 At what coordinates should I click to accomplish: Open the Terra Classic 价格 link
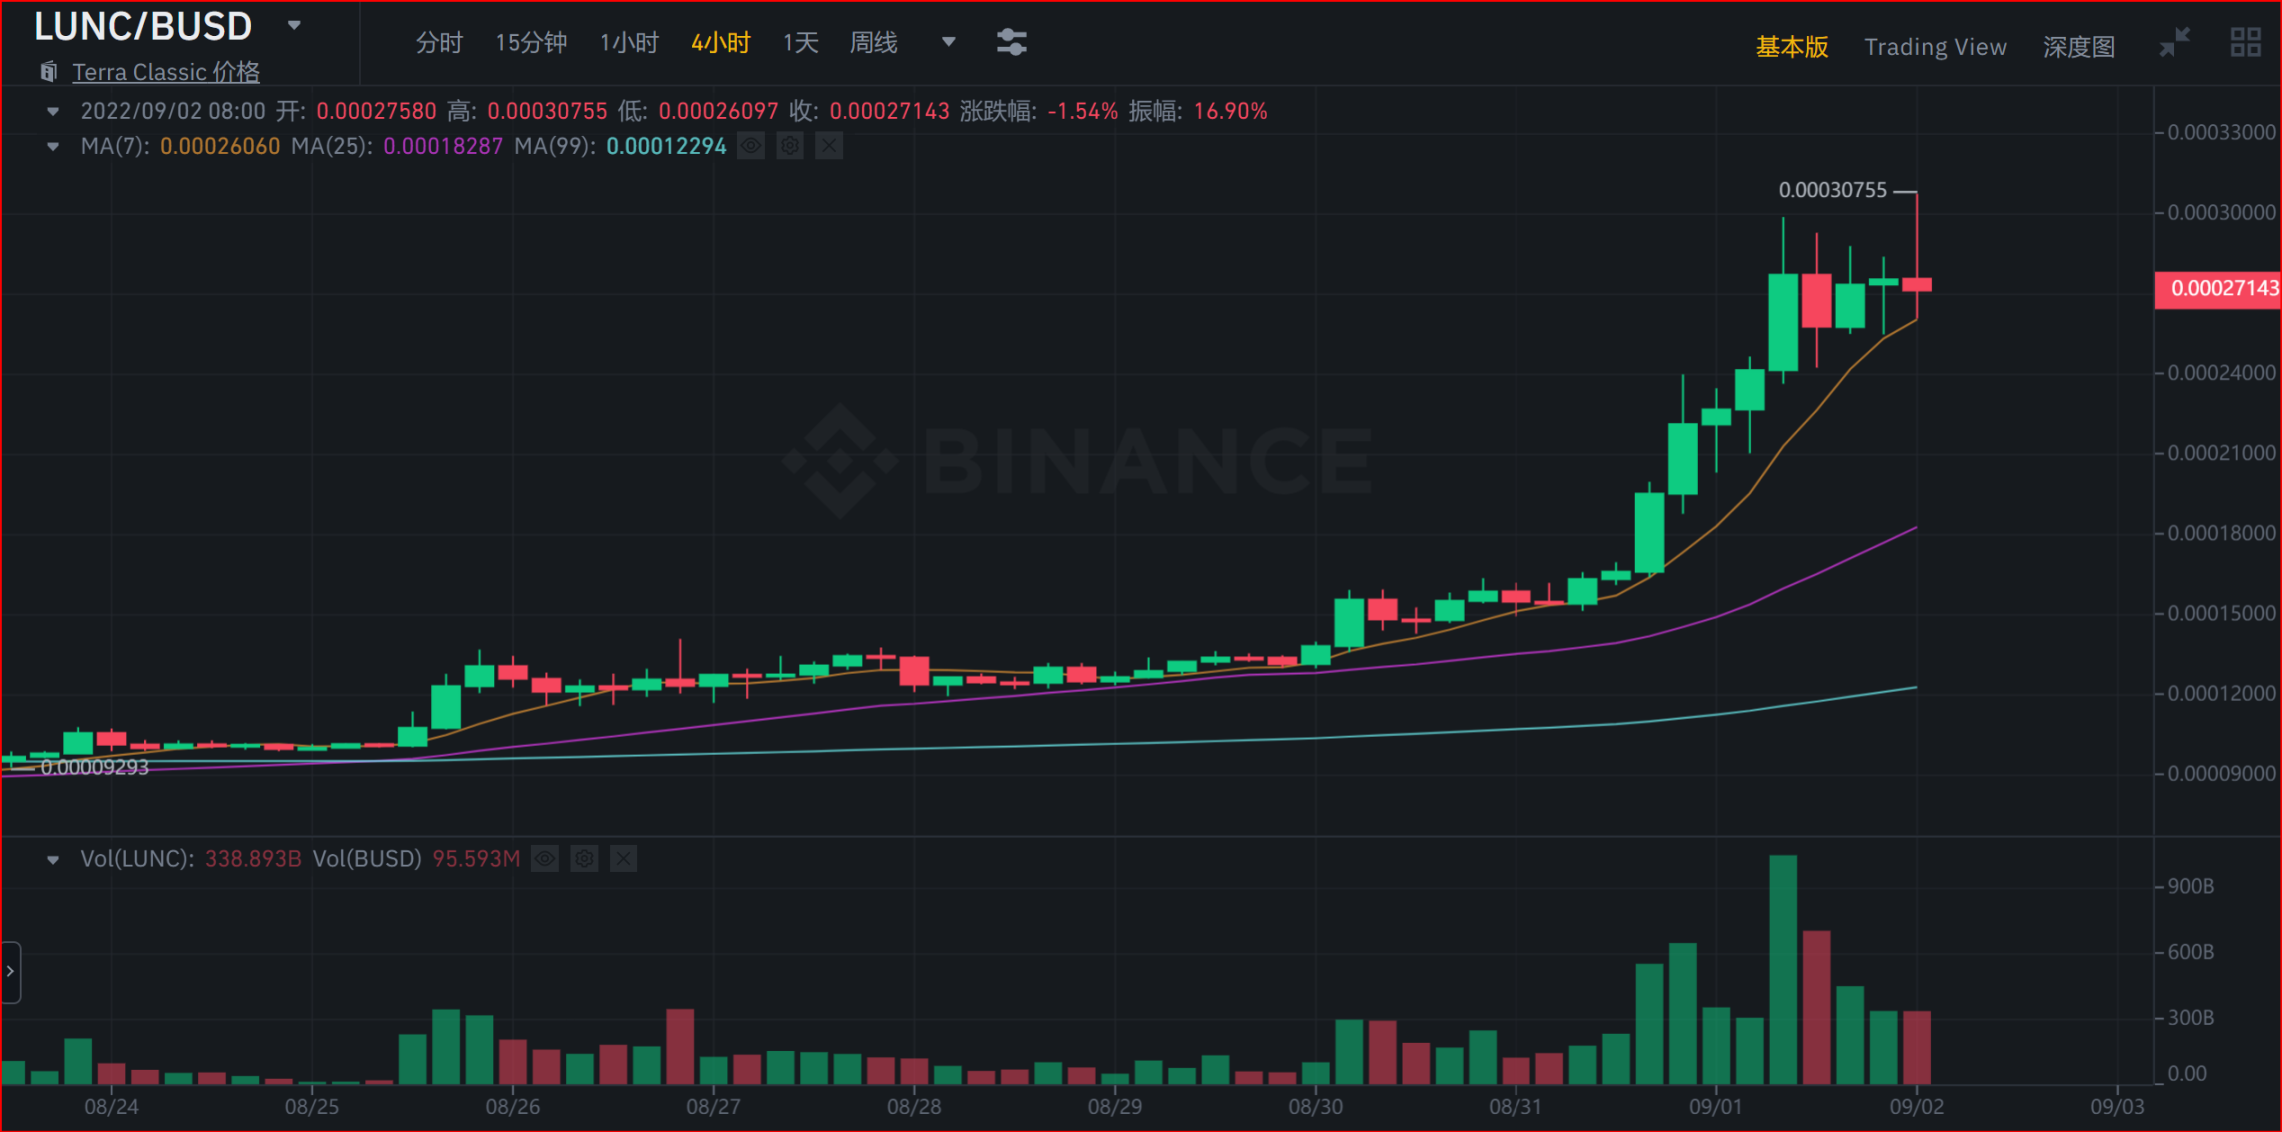pos(166,72)
